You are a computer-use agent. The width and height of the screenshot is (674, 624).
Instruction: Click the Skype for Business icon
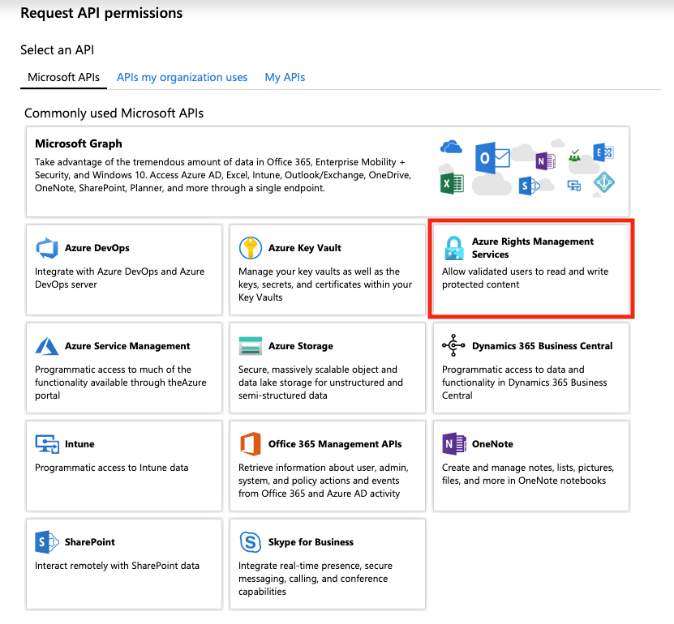pyautogui.click(x=250, y=542)
